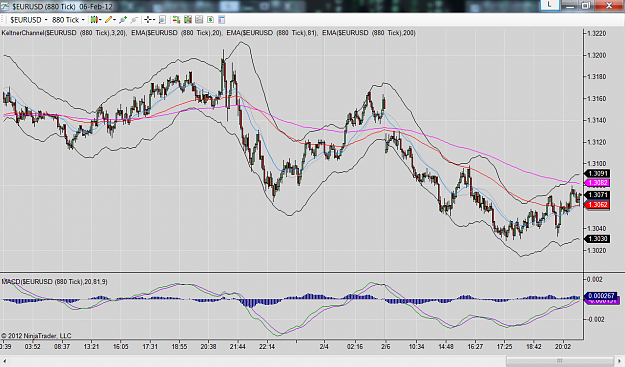This screenshot has width=625, height=367.
Task: Expand the chart style dropdown arrow
Action: coord(100,20)
